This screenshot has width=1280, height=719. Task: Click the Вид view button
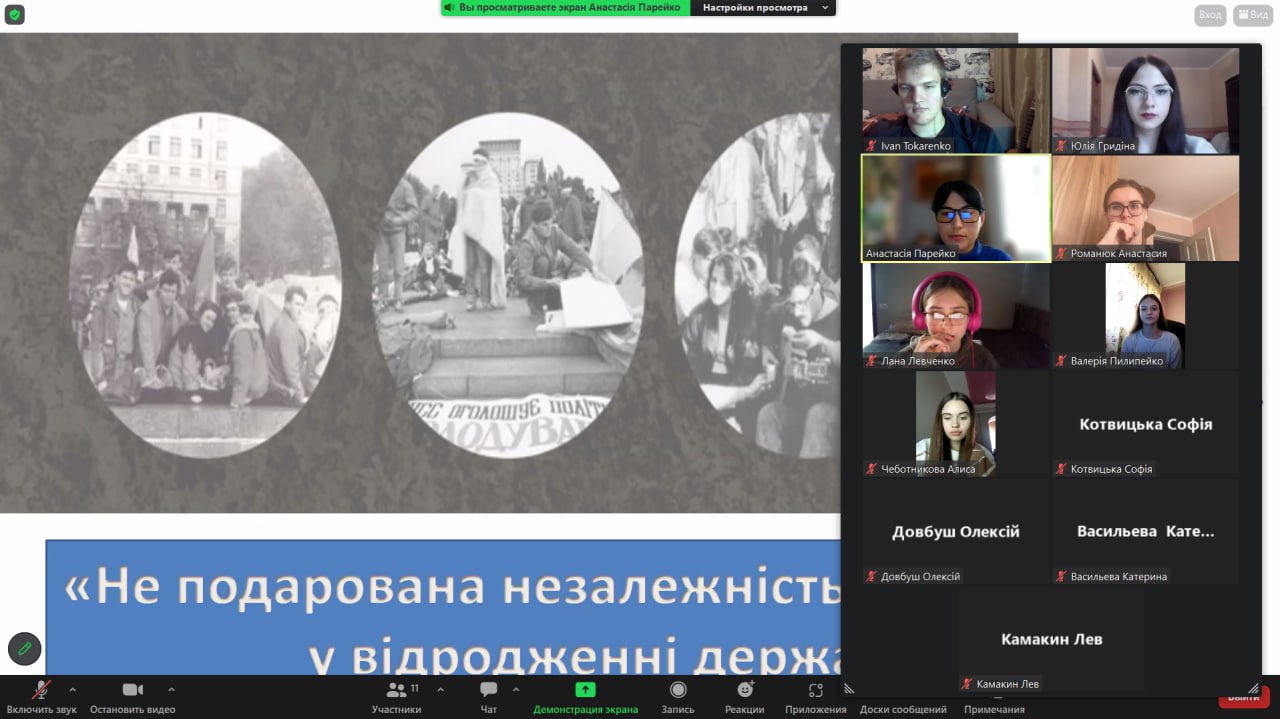tap(1253, 15)
